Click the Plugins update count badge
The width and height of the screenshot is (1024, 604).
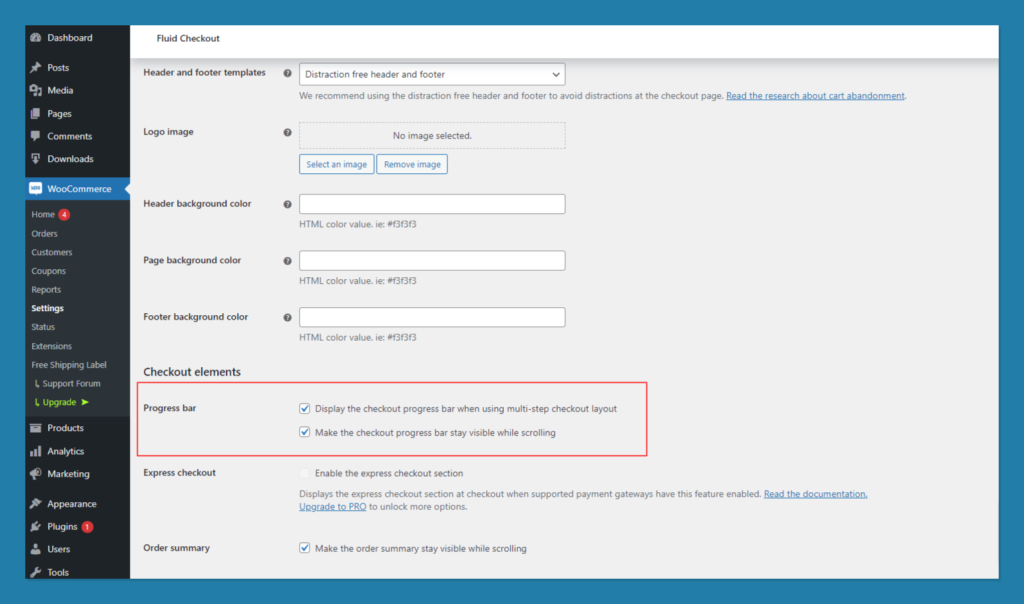pos(87,526)
